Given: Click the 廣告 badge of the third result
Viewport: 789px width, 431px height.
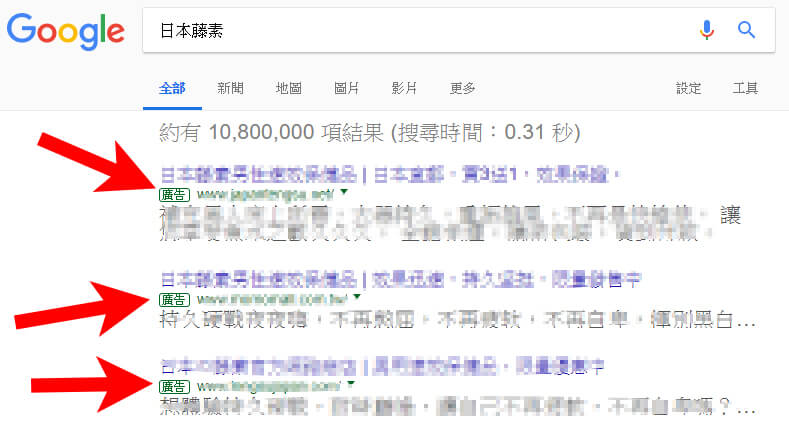Looking at the screenshot, I should [x=174, y=387].
